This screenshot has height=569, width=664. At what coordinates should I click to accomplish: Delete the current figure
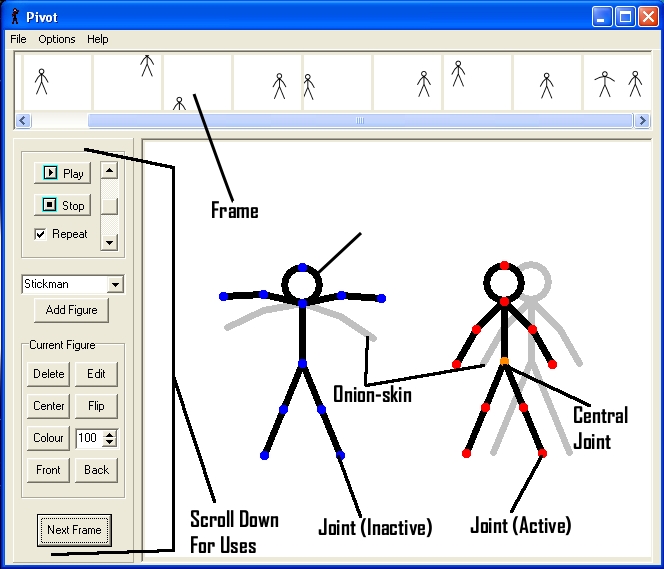pos(48,374)
